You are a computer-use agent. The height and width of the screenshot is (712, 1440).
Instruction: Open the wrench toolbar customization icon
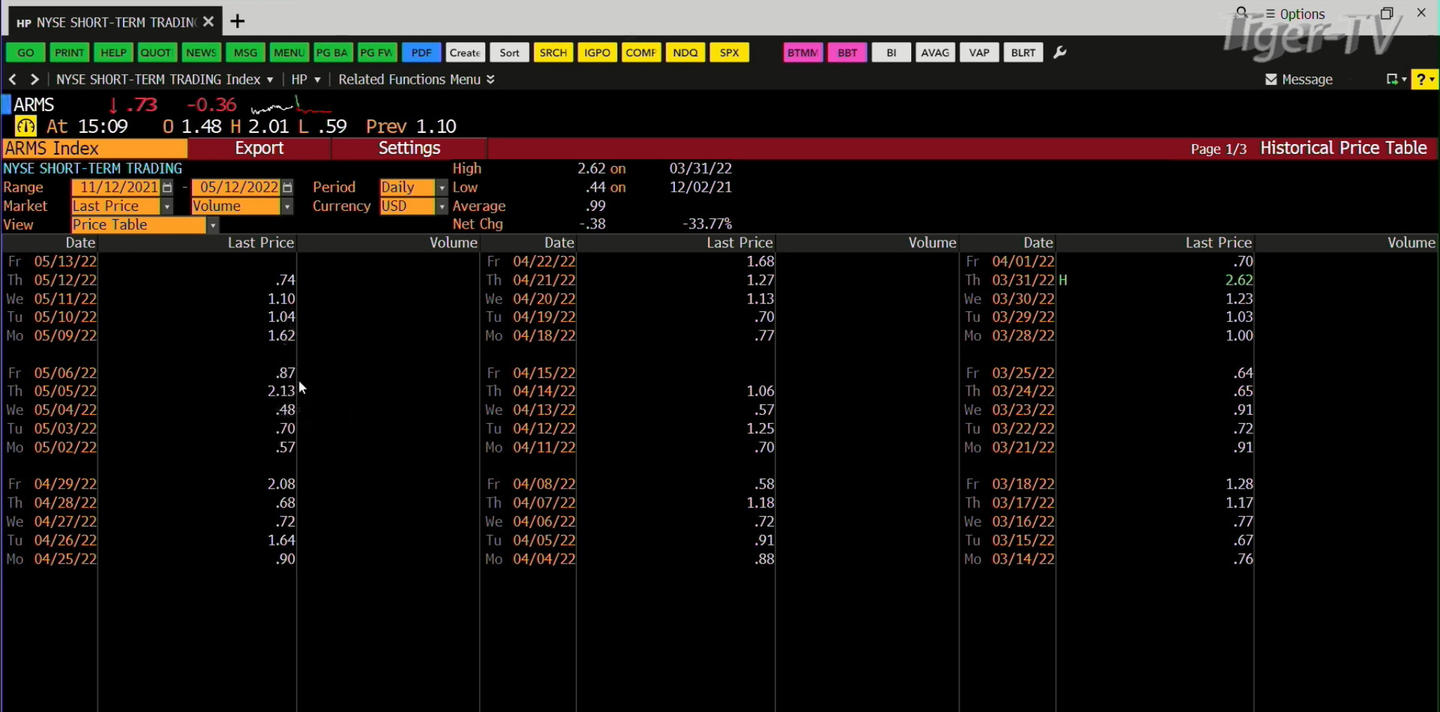[1060, 52]
